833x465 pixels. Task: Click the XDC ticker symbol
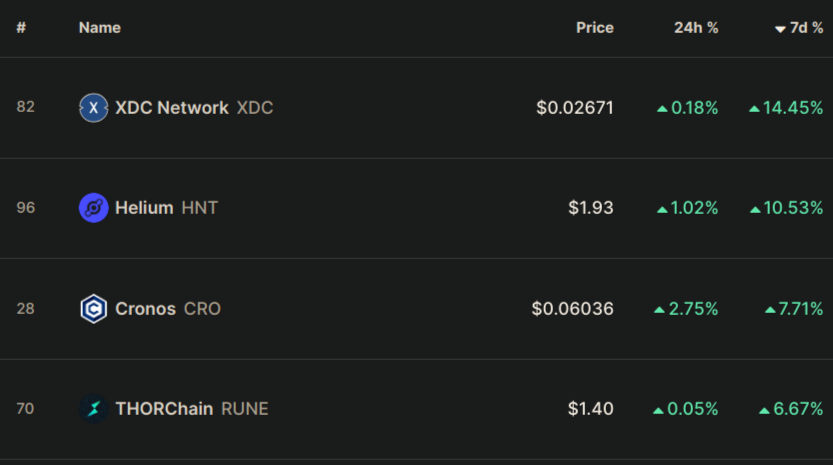point(255,108)
